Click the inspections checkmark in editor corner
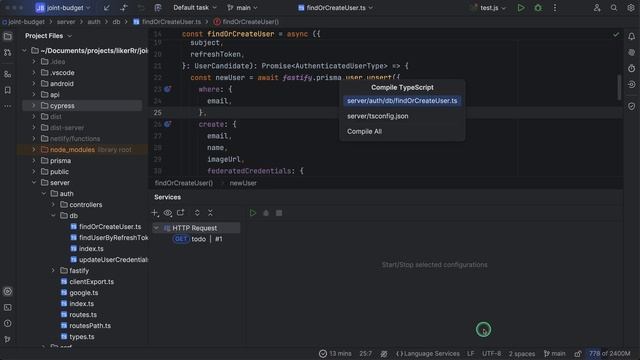 pos(616,35)
